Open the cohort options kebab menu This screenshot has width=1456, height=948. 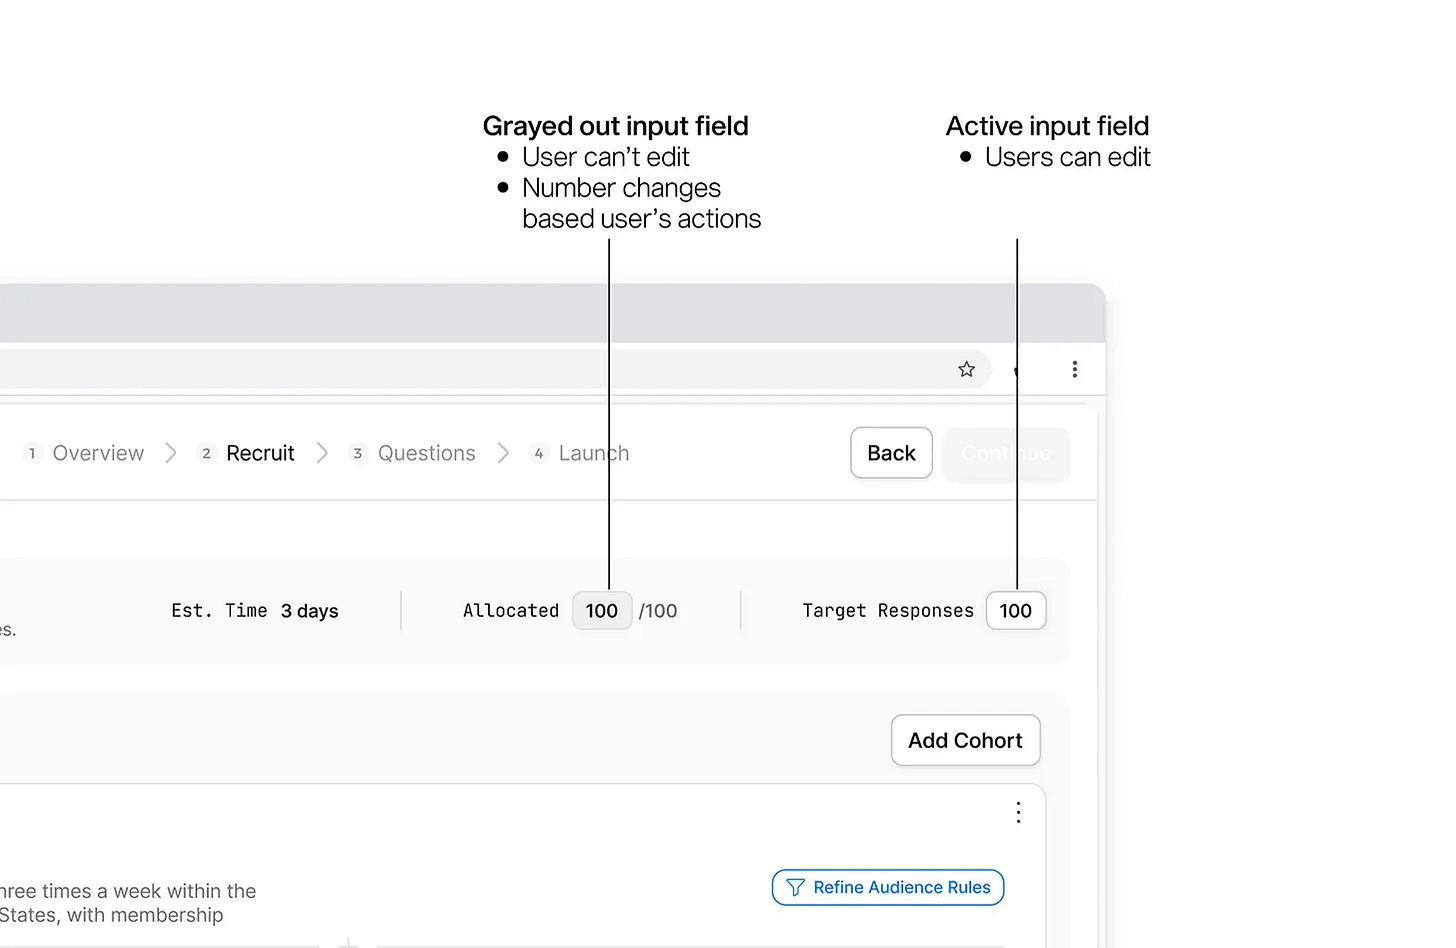[1018, 812]
